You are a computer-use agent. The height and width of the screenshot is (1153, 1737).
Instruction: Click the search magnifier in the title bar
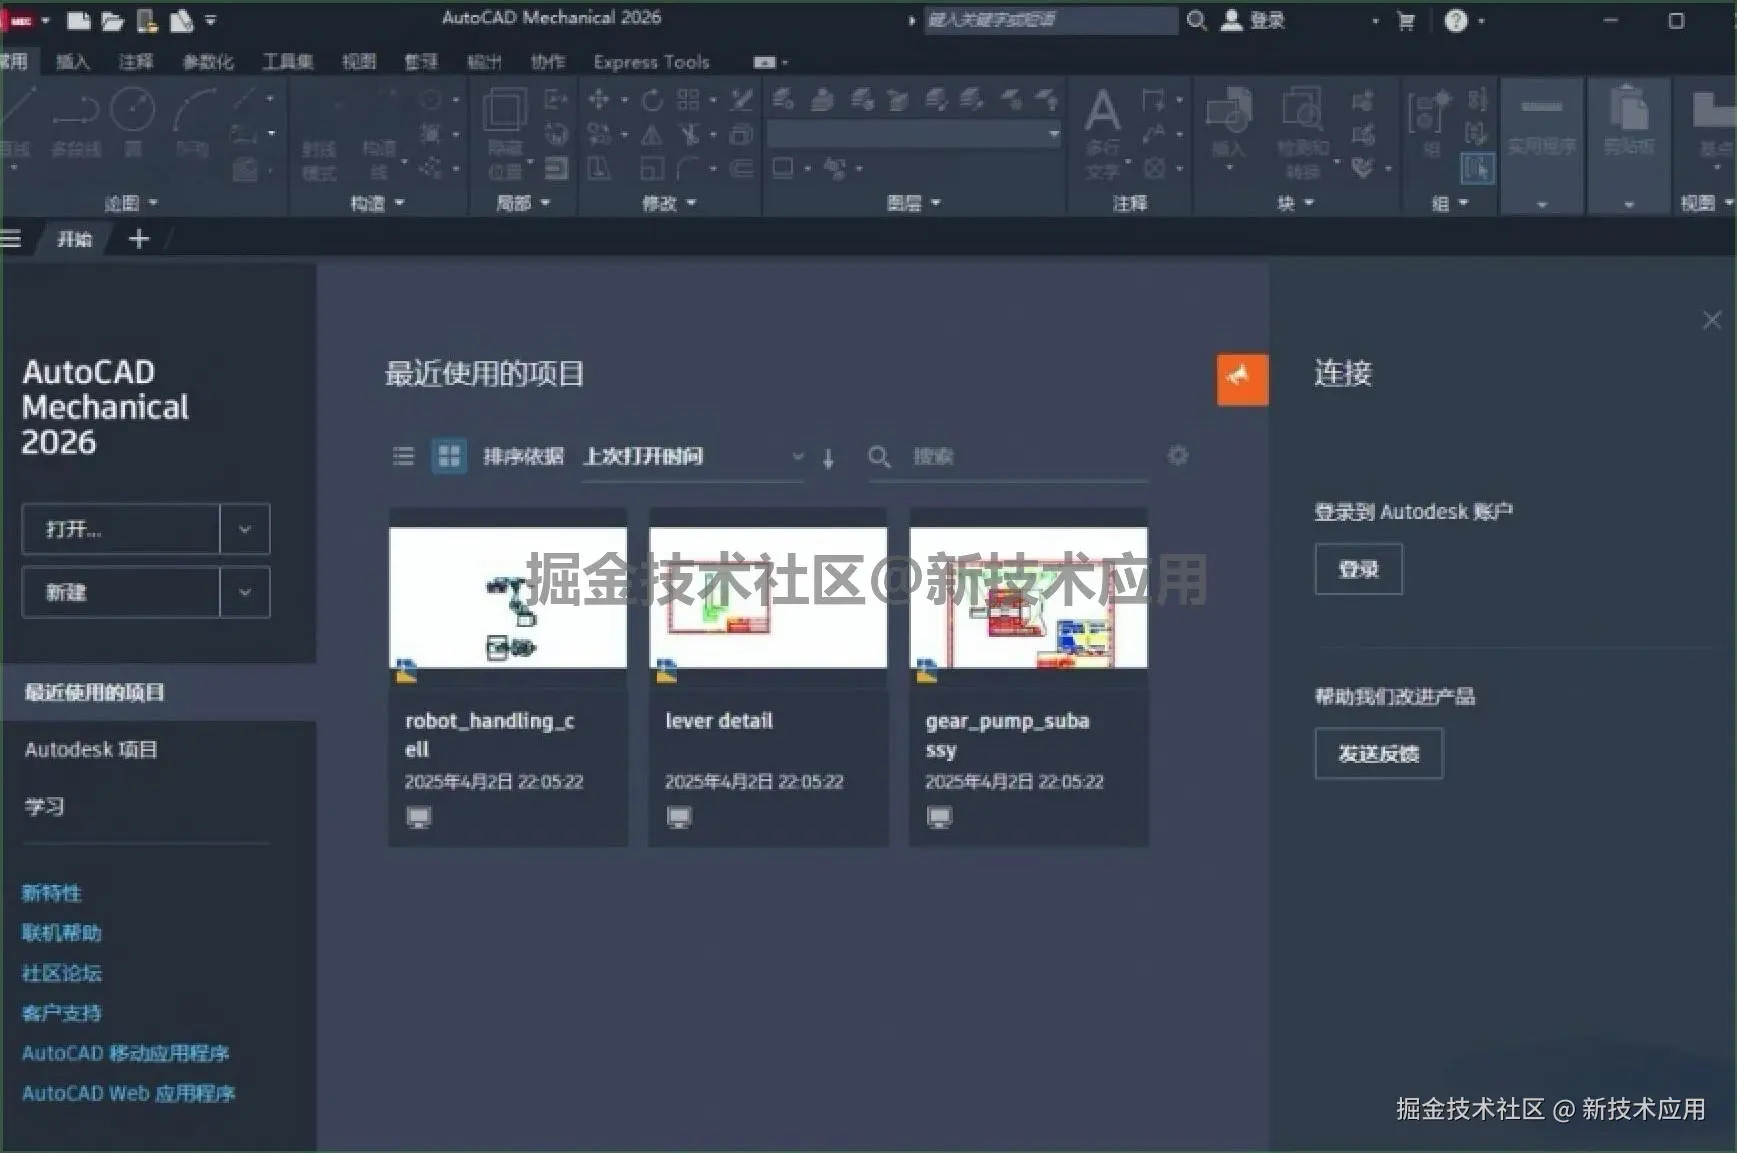(1198, 20)
